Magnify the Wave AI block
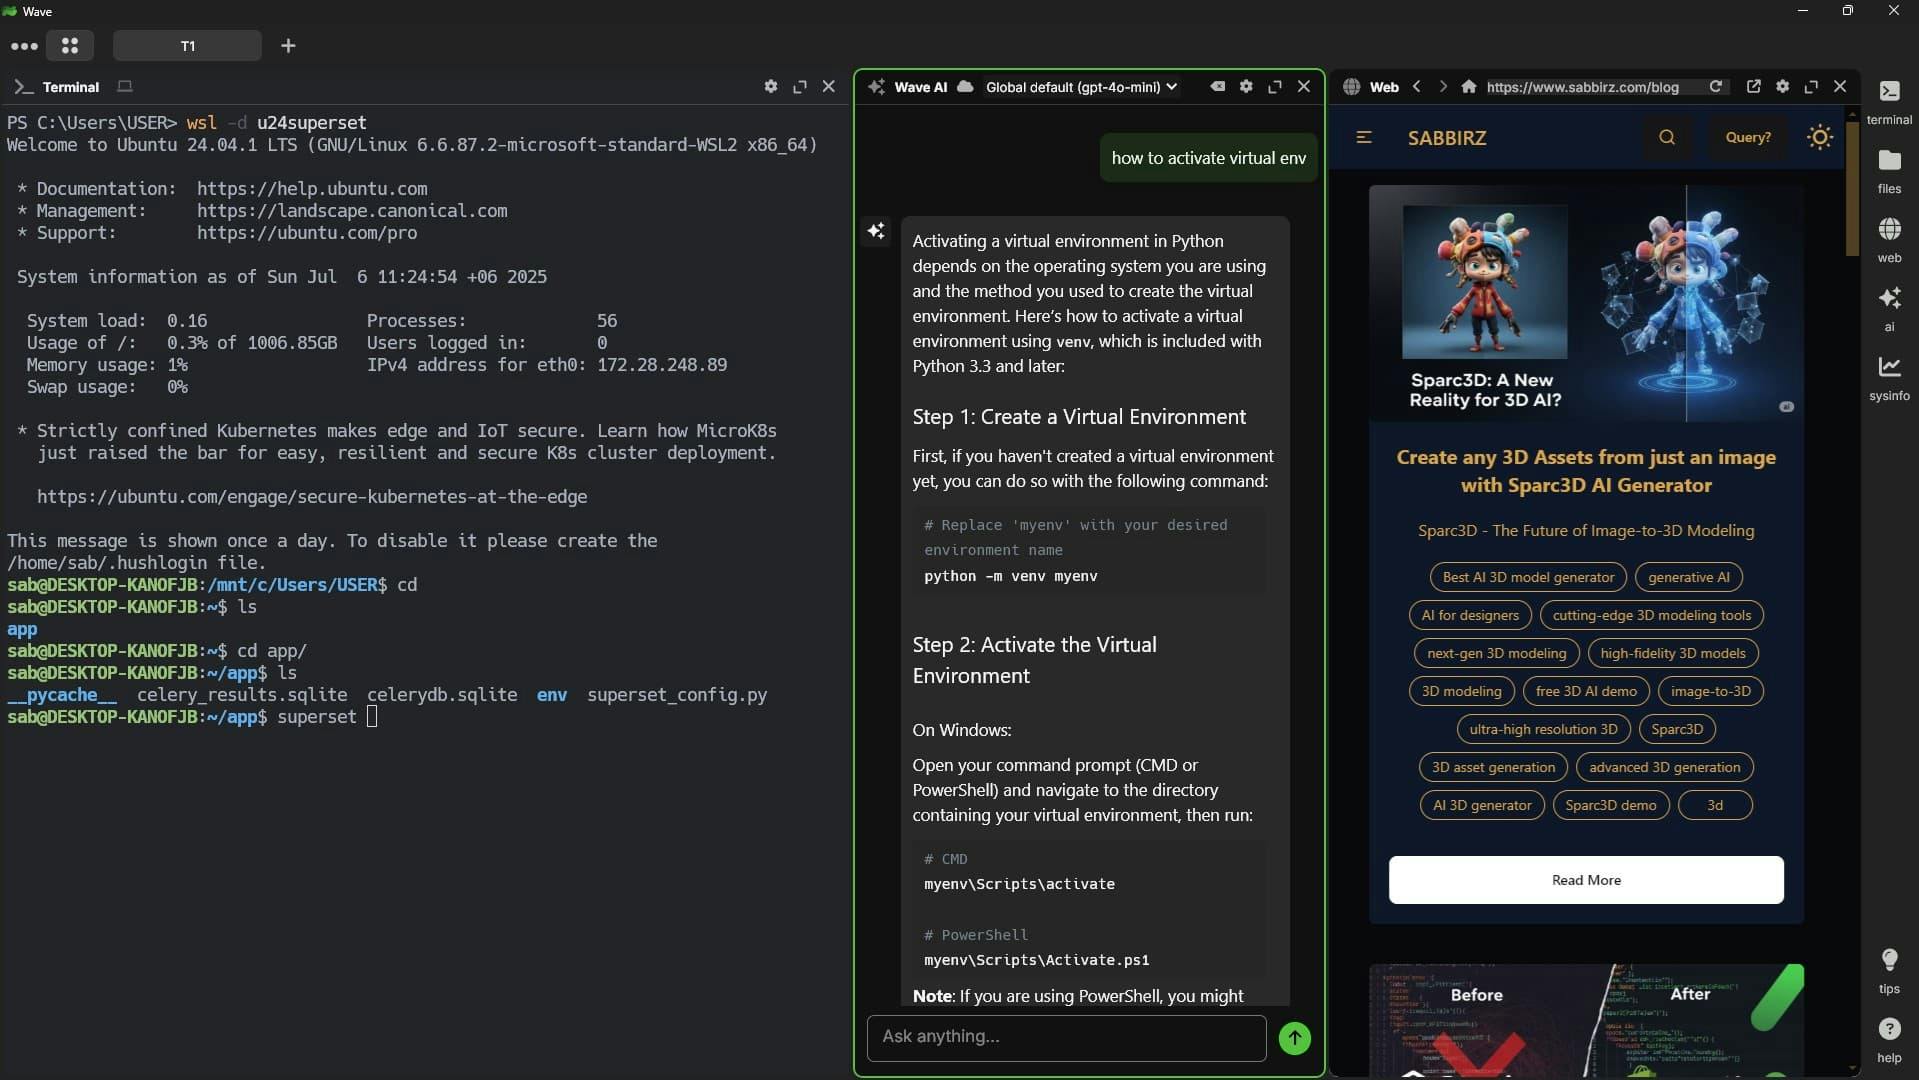This screenshot has width=1919, height=1080. [1275, 87]
